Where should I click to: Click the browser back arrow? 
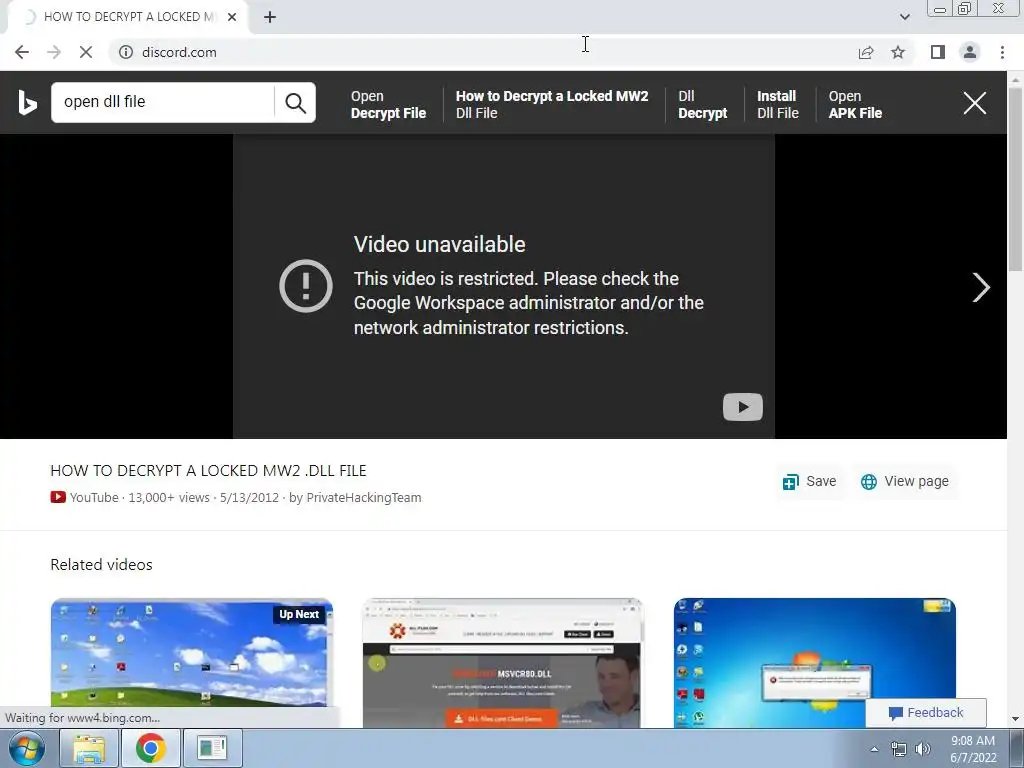(x=22, y=52)
